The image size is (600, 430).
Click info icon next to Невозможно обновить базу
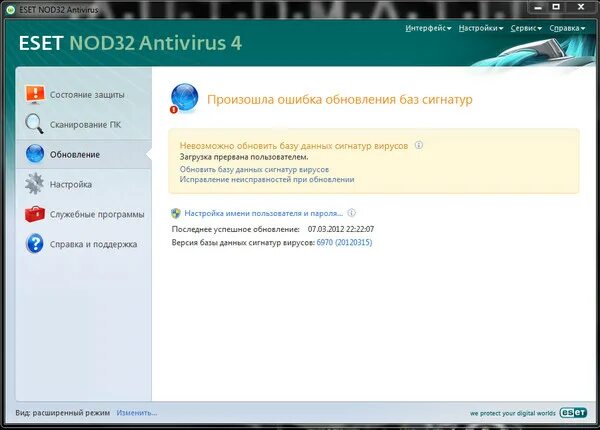419,145
